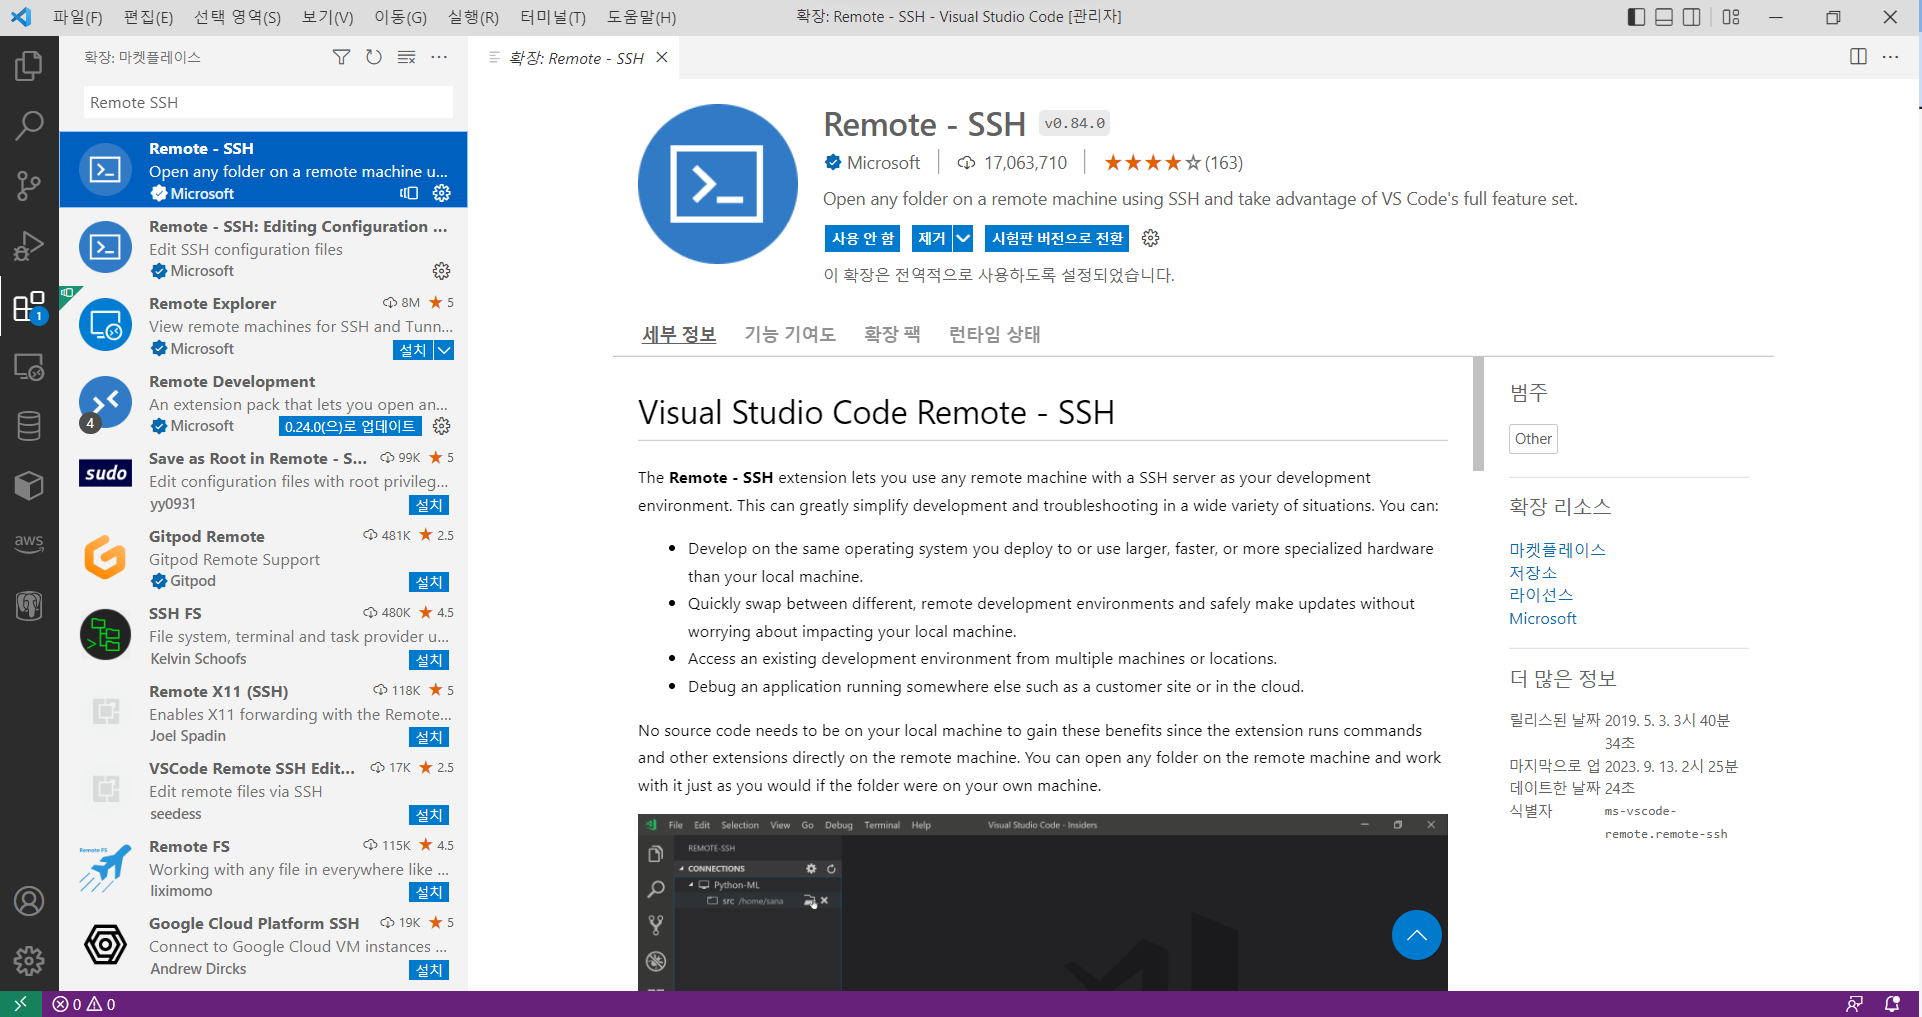1922x1017 pixels.
Task: Open the Remote FS extension entry
Action: tap(264, 869)
